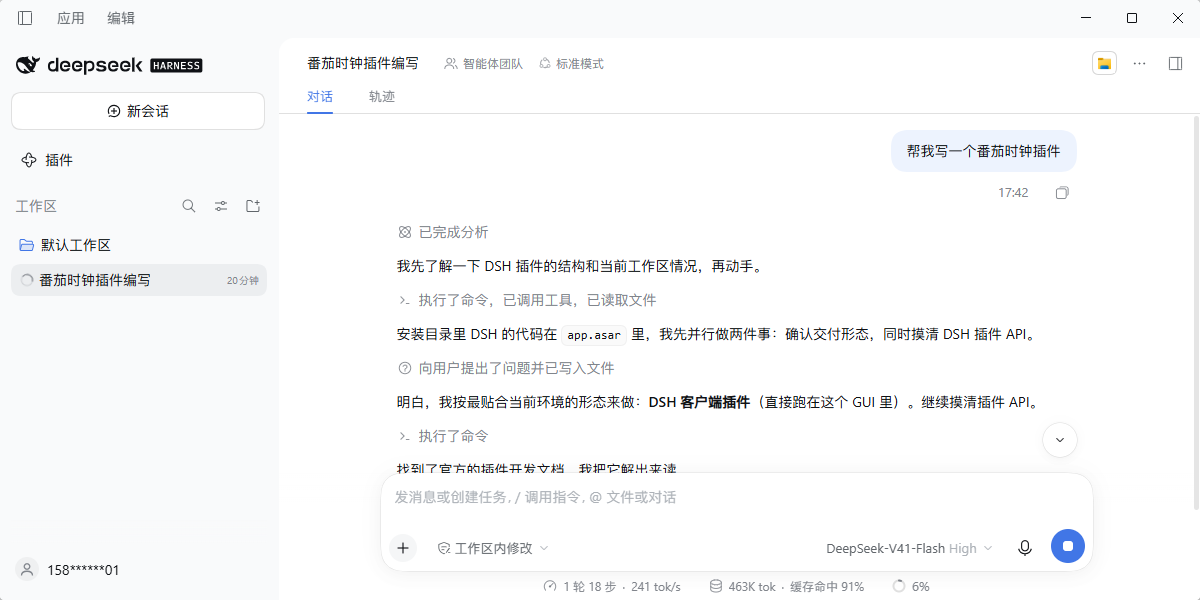Screen dimensions: 1200x600
Task: Open the 工作区内修改 permission dropdown
Action: tap(493, 548)
